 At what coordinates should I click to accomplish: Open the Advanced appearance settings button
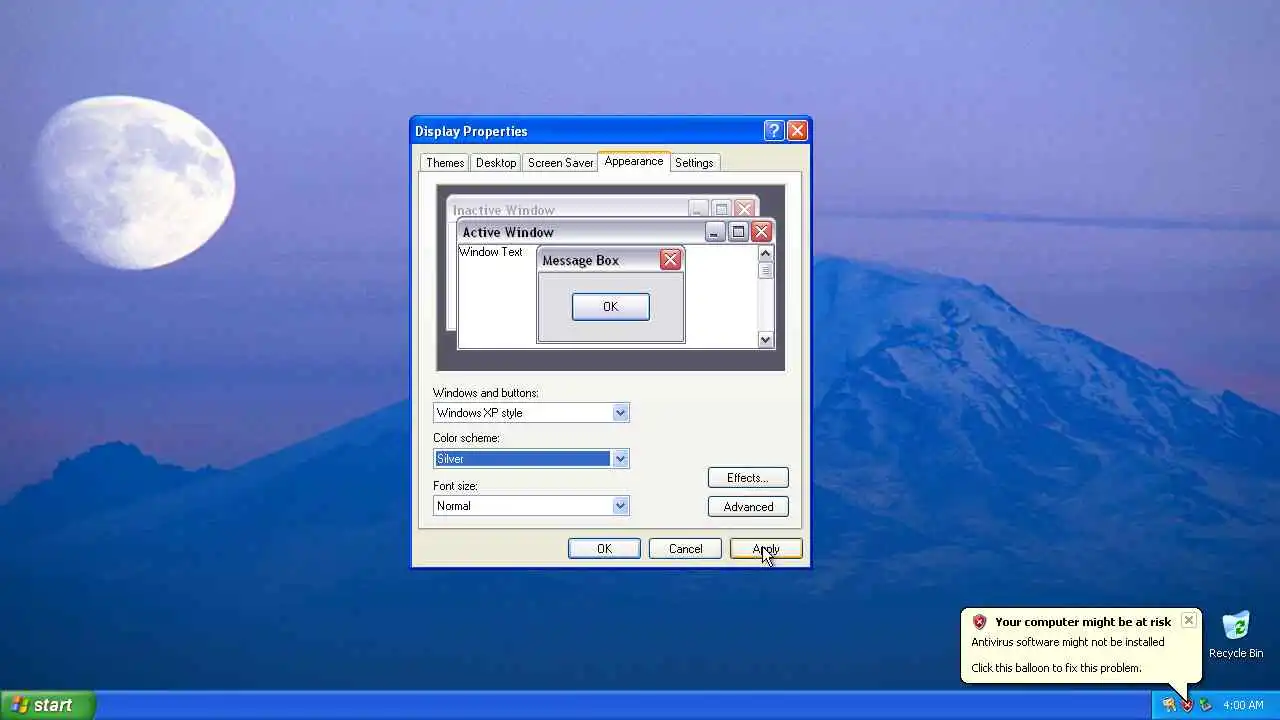pyautogui.click(x=748, y=507)
